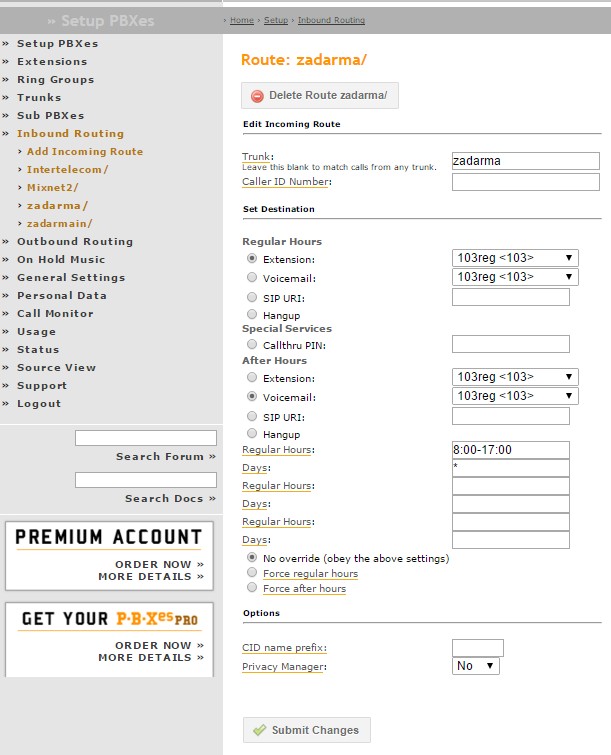Select Regular Hours Voicemail radio button
This screenshot has width=611, height=755.
point(252,277)
